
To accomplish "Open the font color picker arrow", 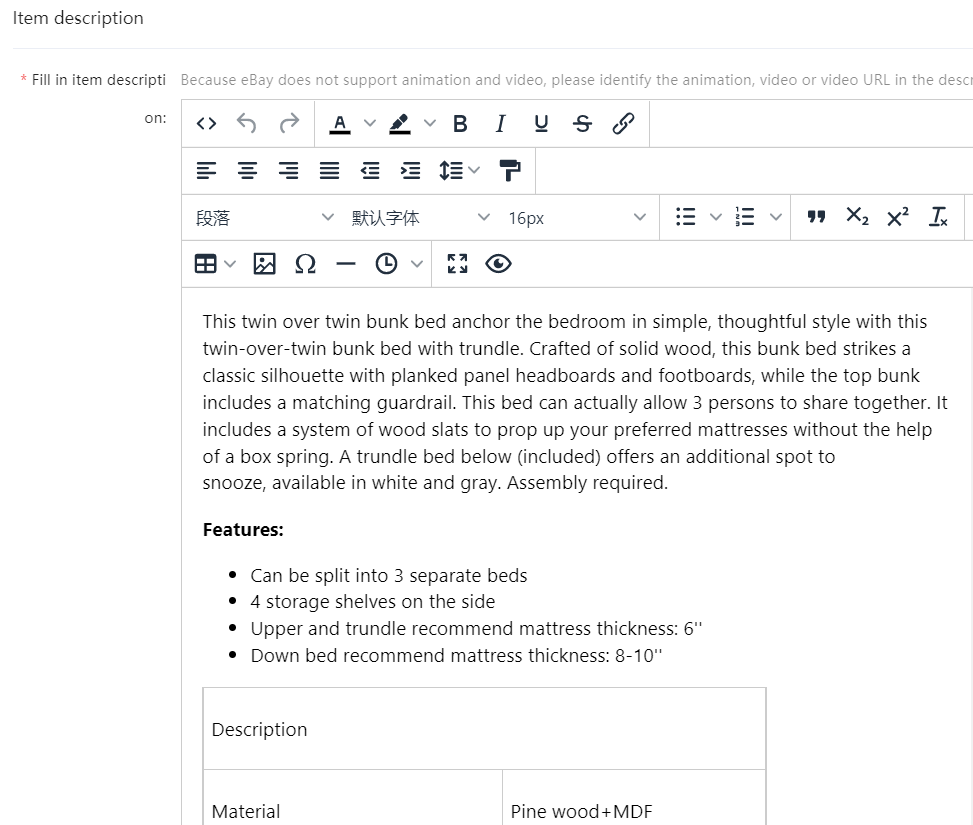I will 370,124.
